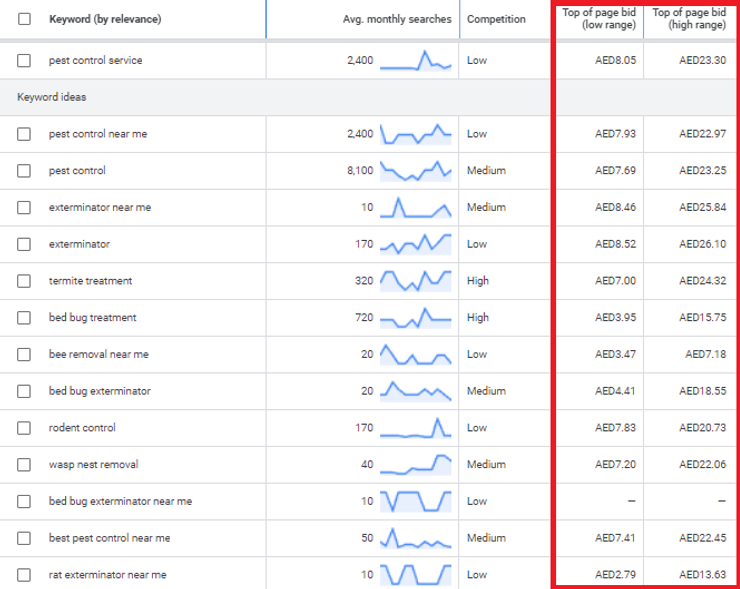Select the bee removal near me checkbox
740x589 pixels.
(x=24, y=354)
